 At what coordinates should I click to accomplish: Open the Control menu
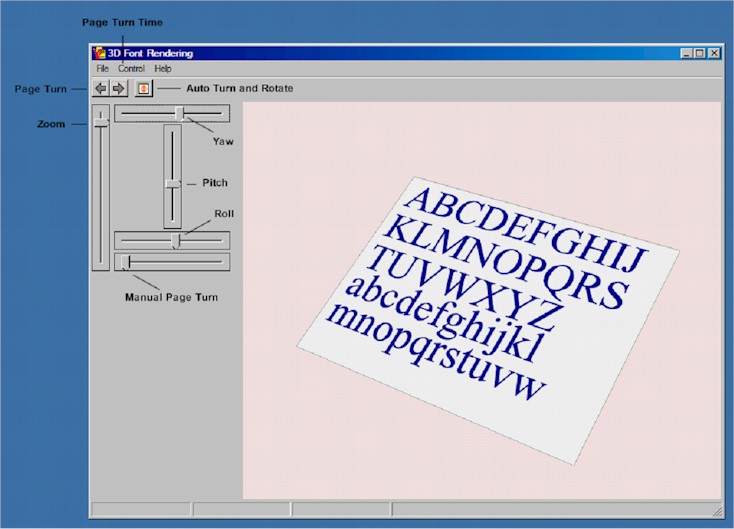[131, 68]
